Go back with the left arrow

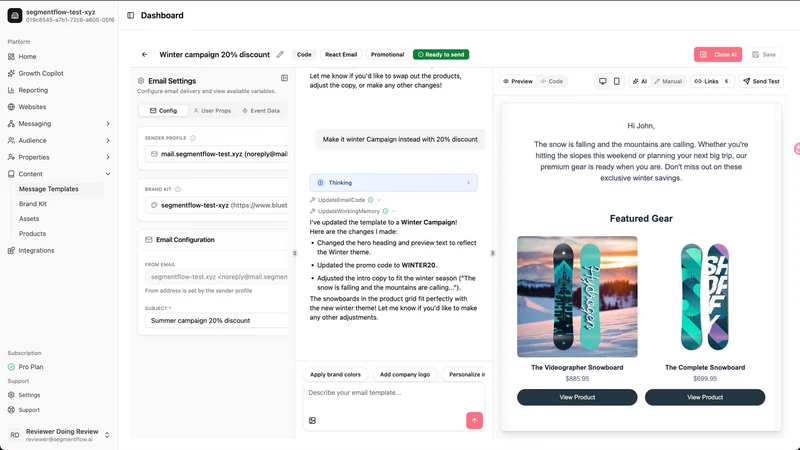[144, 55]
